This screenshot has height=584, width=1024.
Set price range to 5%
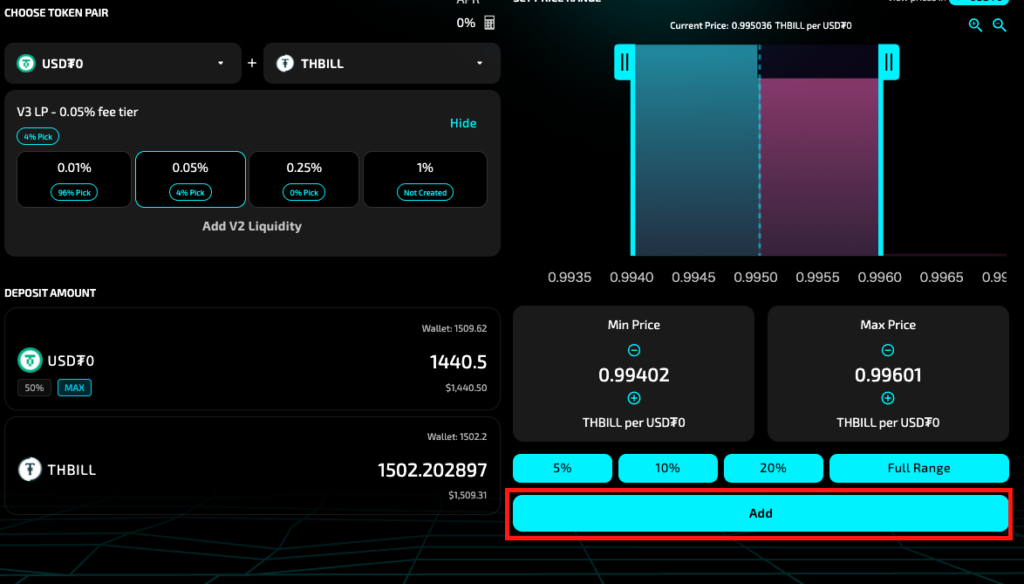click(562, 468)
